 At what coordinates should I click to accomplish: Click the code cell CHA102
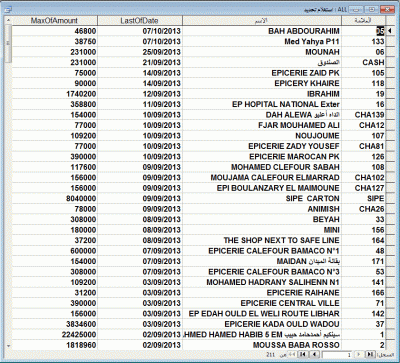click(363, 178)
